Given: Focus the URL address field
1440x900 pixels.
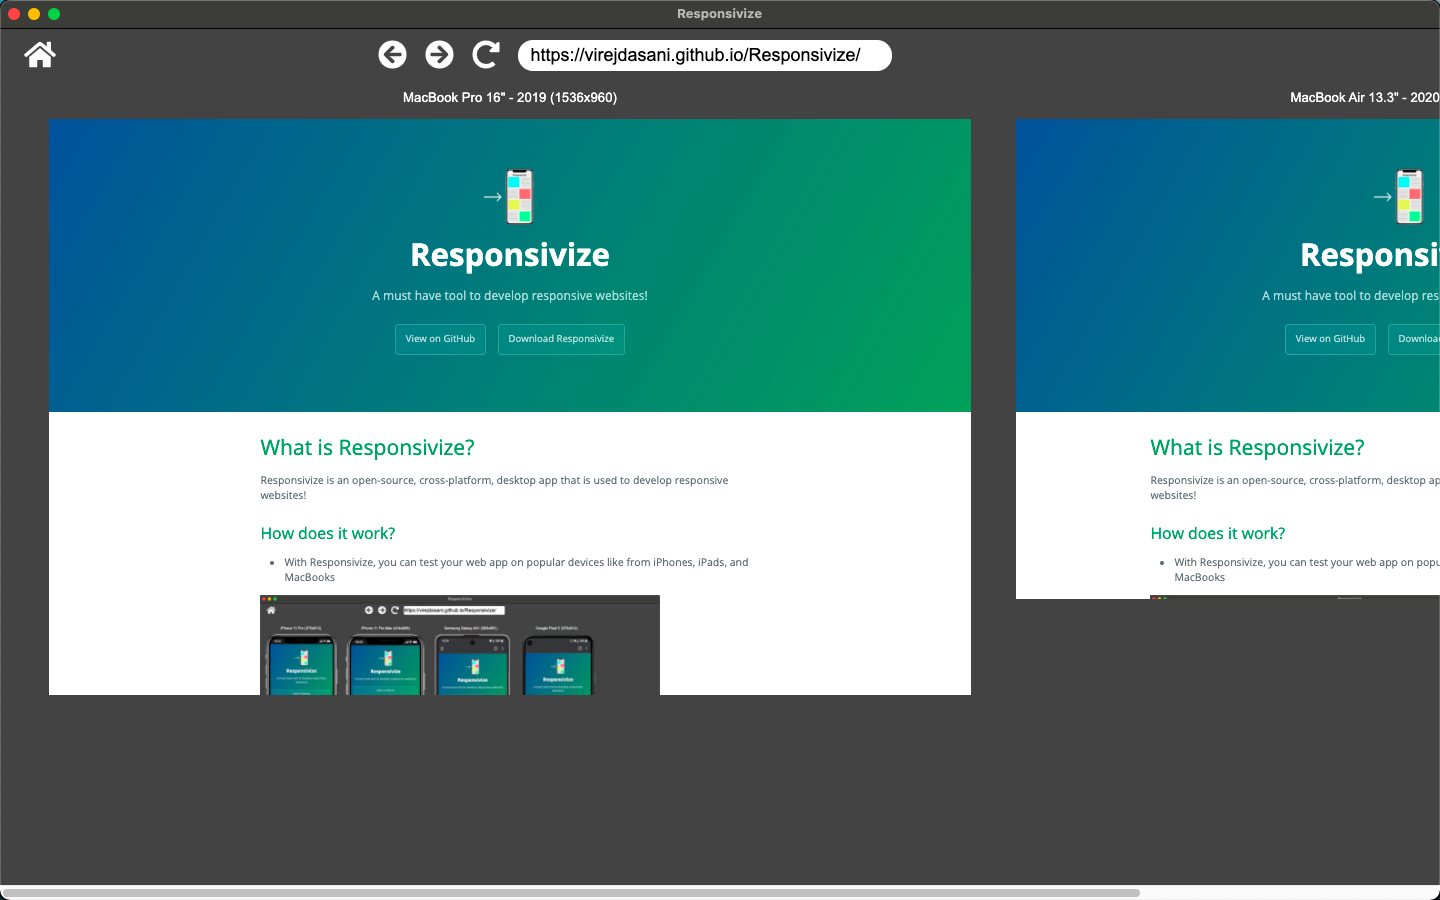Looking at the screenshot, I should click(704, 55).
